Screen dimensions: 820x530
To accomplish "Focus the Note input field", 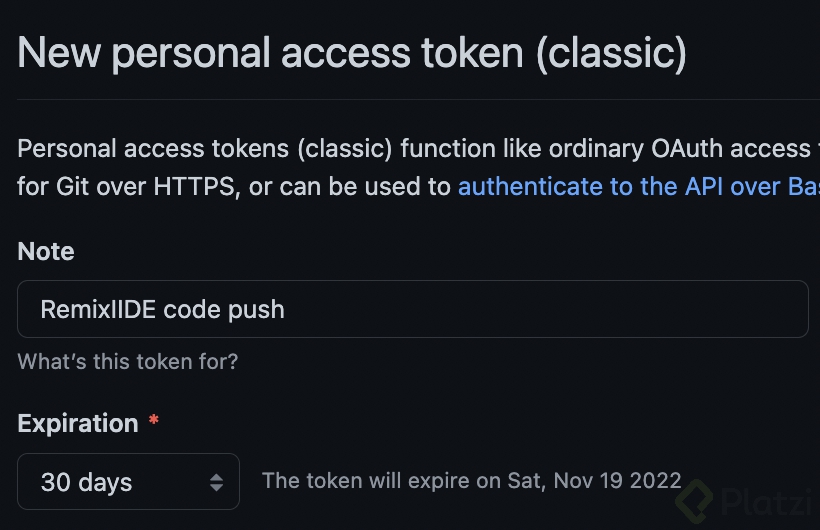I will (x=413, y=309).
